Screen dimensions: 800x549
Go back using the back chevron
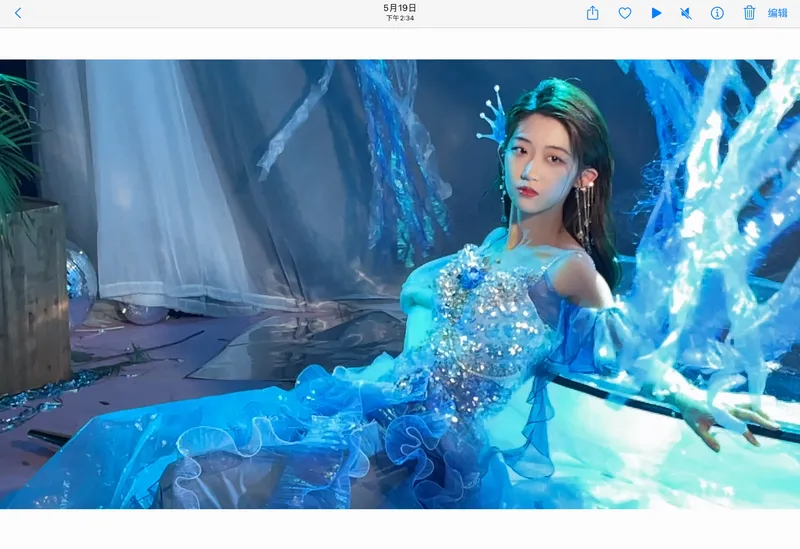18,13
